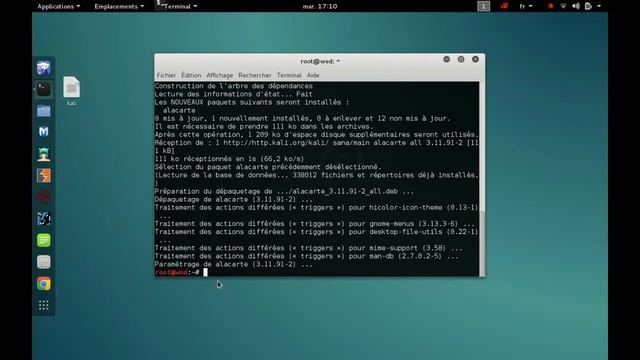
Task: Click the 'Paramétrage de alacarte (3.11.91-2)' line
Action: click(233, 264)
